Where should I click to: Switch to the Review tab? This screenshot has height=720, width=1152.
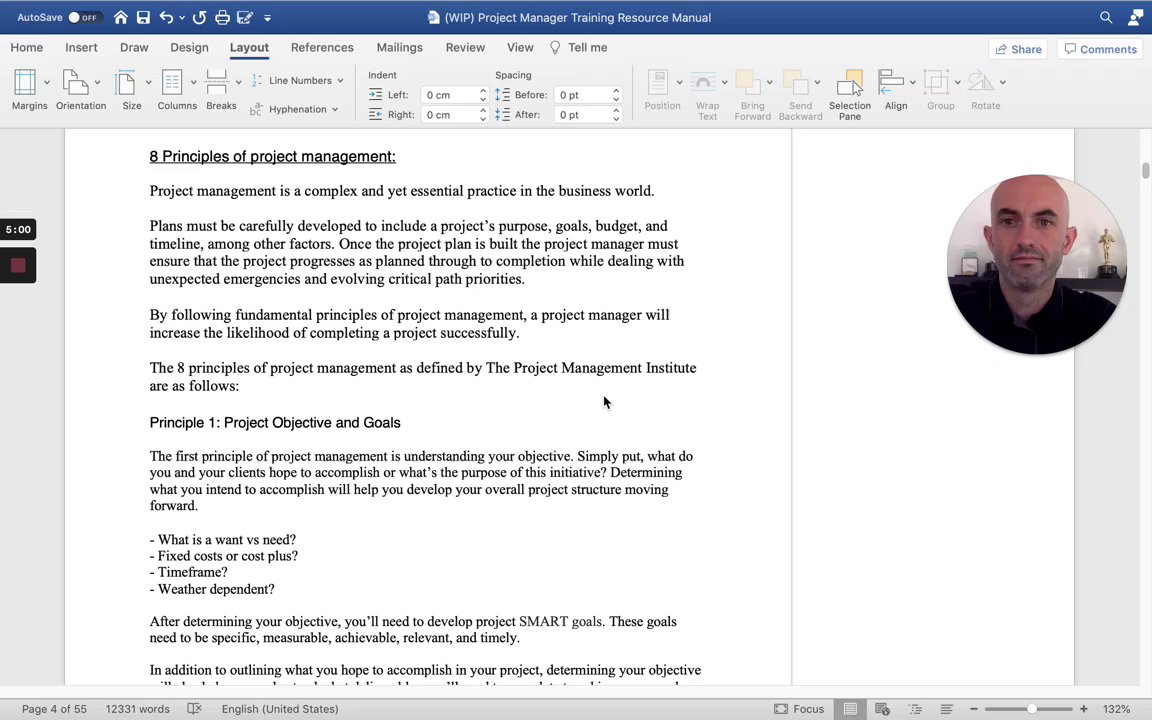click(465, 47)
